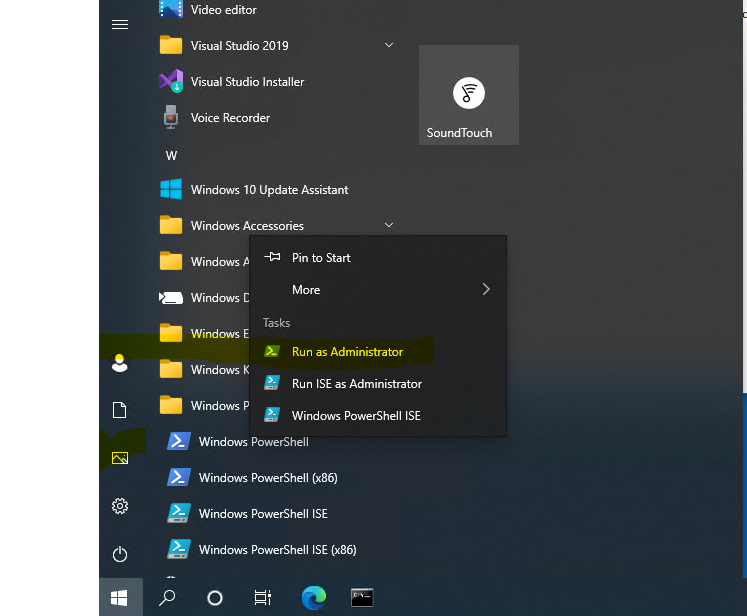Open Settings gear in Start sidebar
747x616 pixels.
click(120, 506)
